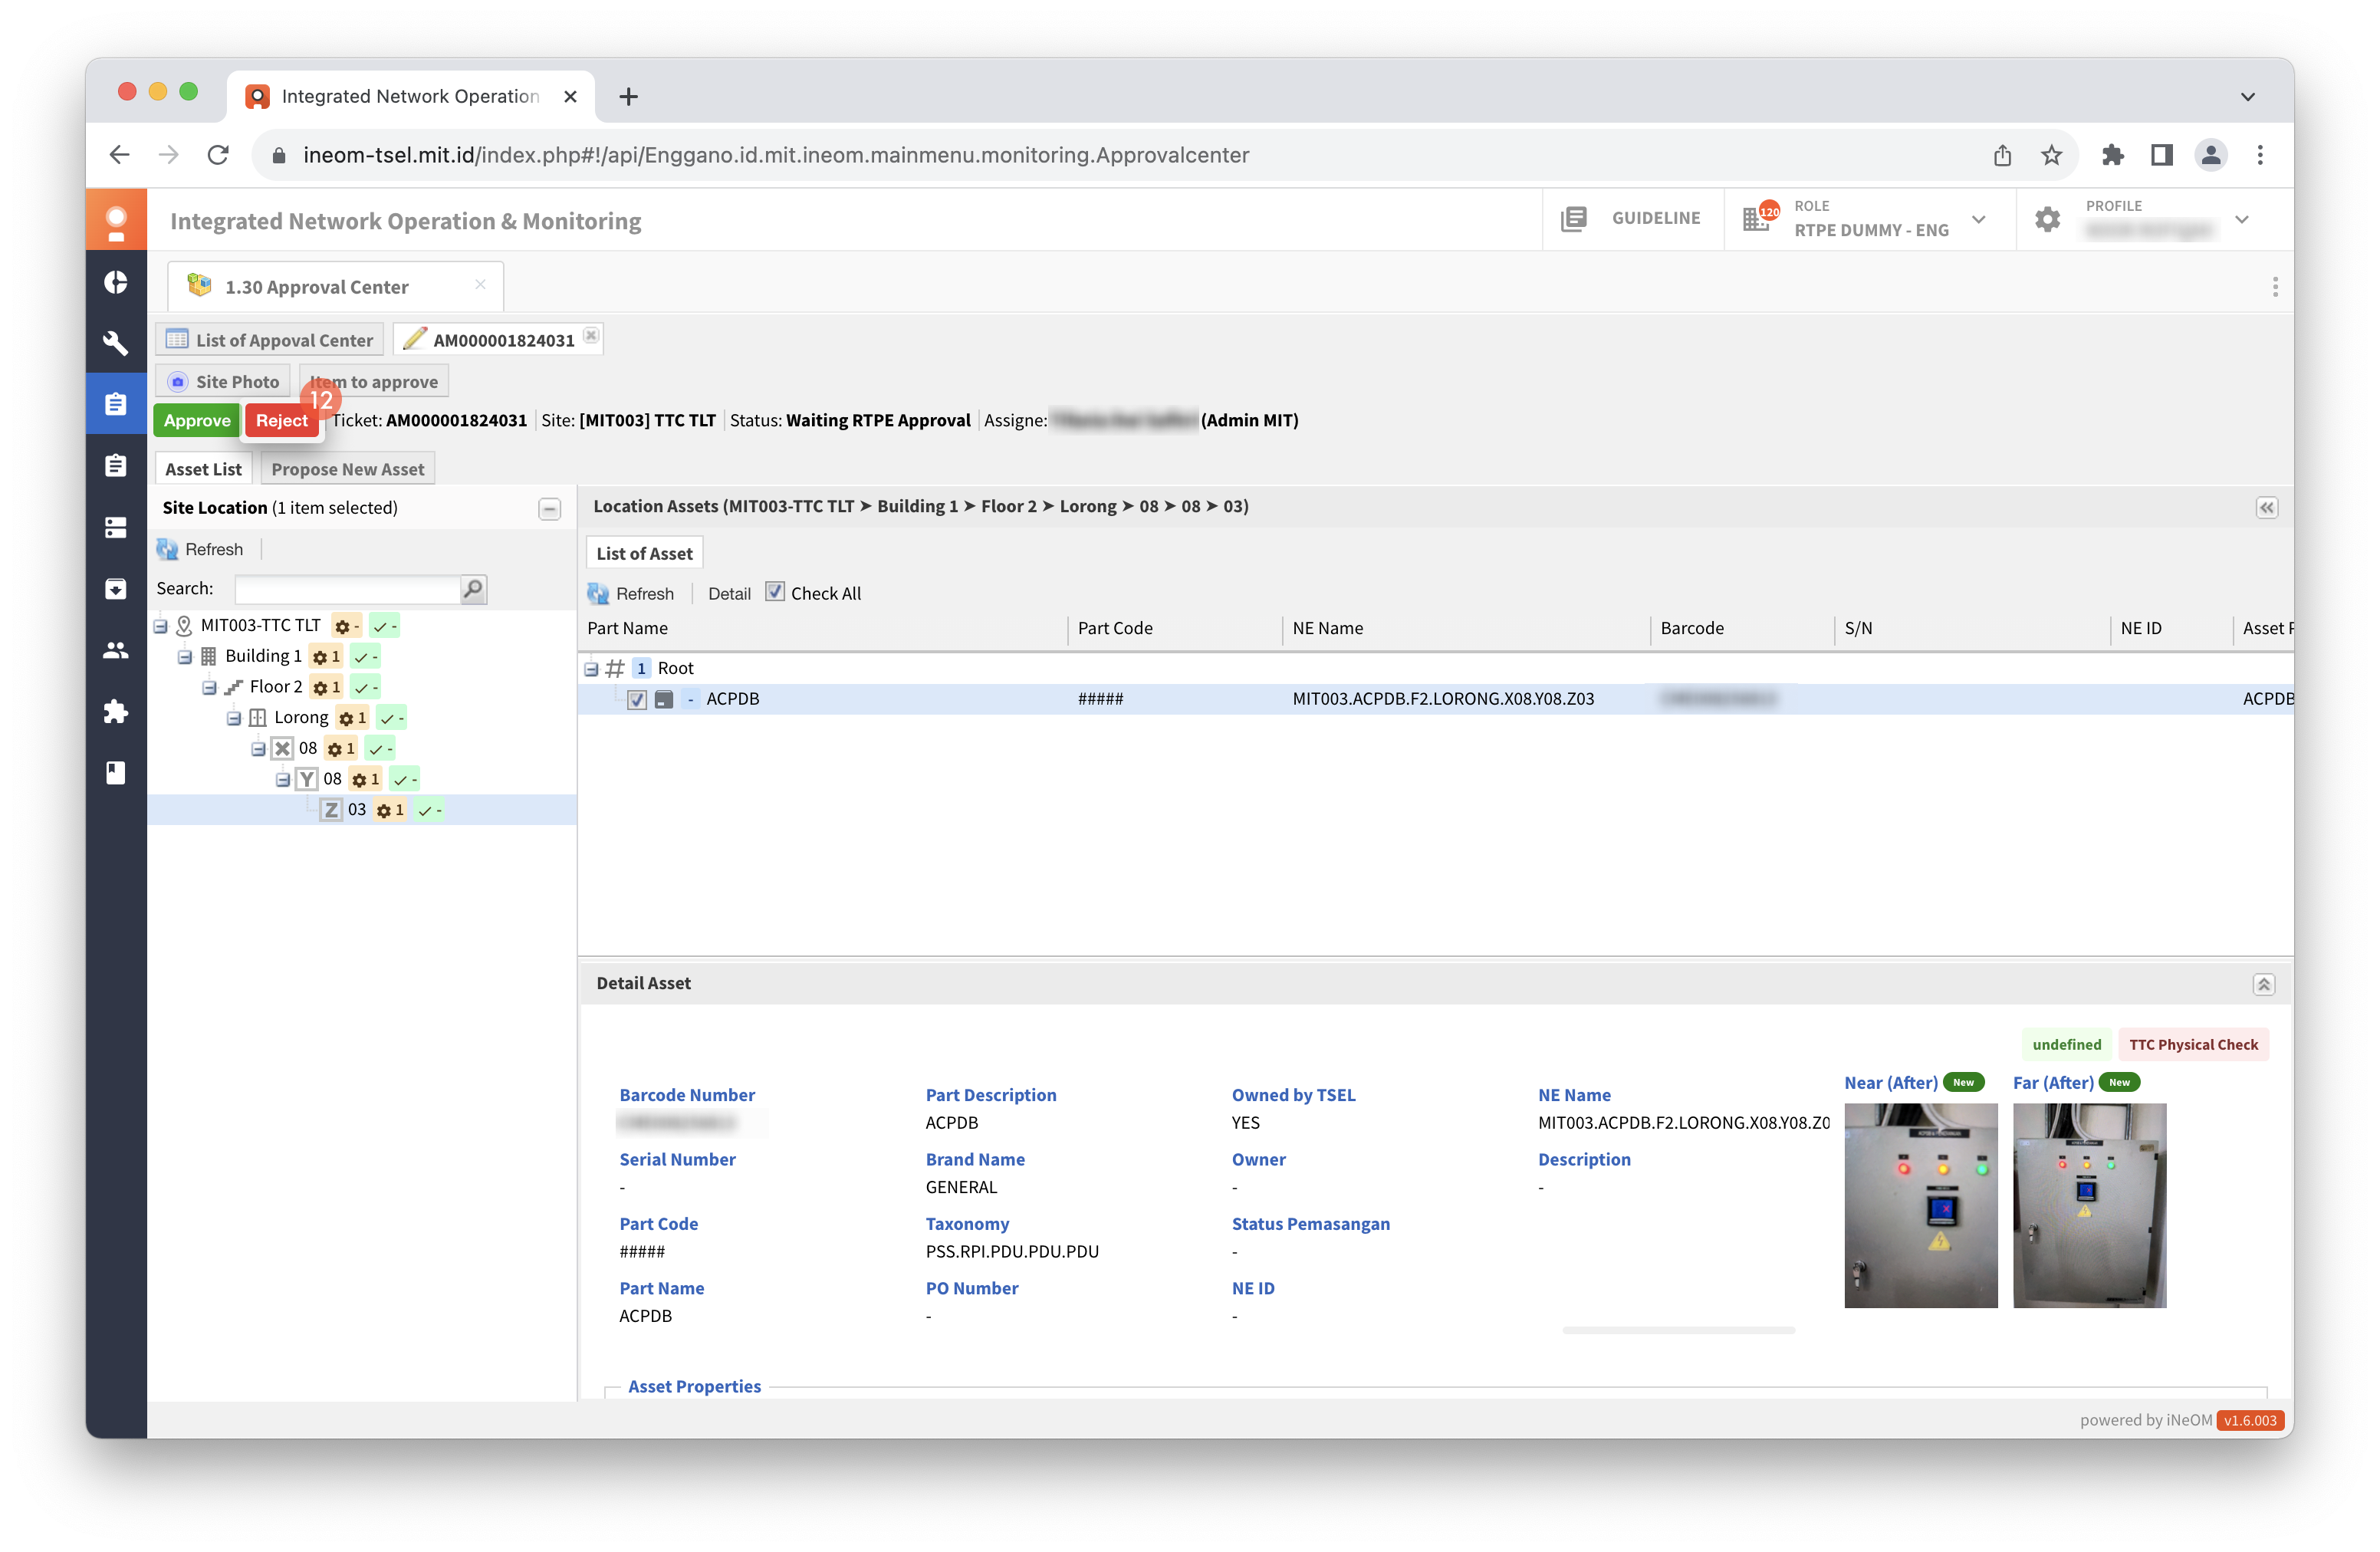Screen dimensions: 2380x1552
Task: Open the Far (After) photo thumbnail
Action: (2089, 1205)
